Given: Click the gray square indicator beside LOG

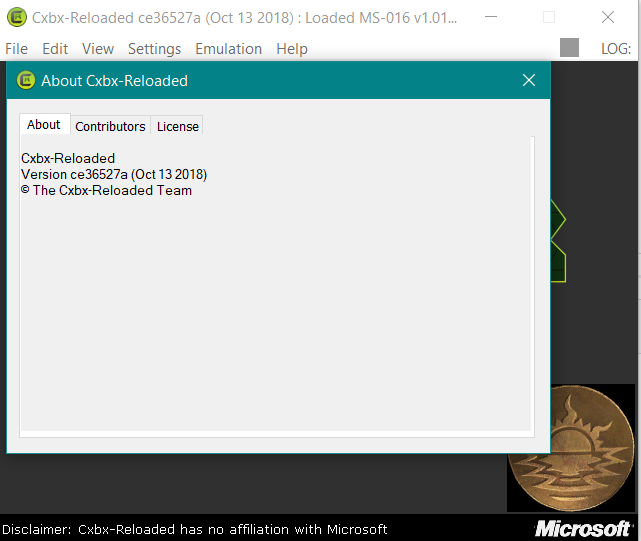Looking at the screenshot, I should [x=569, y=47].
